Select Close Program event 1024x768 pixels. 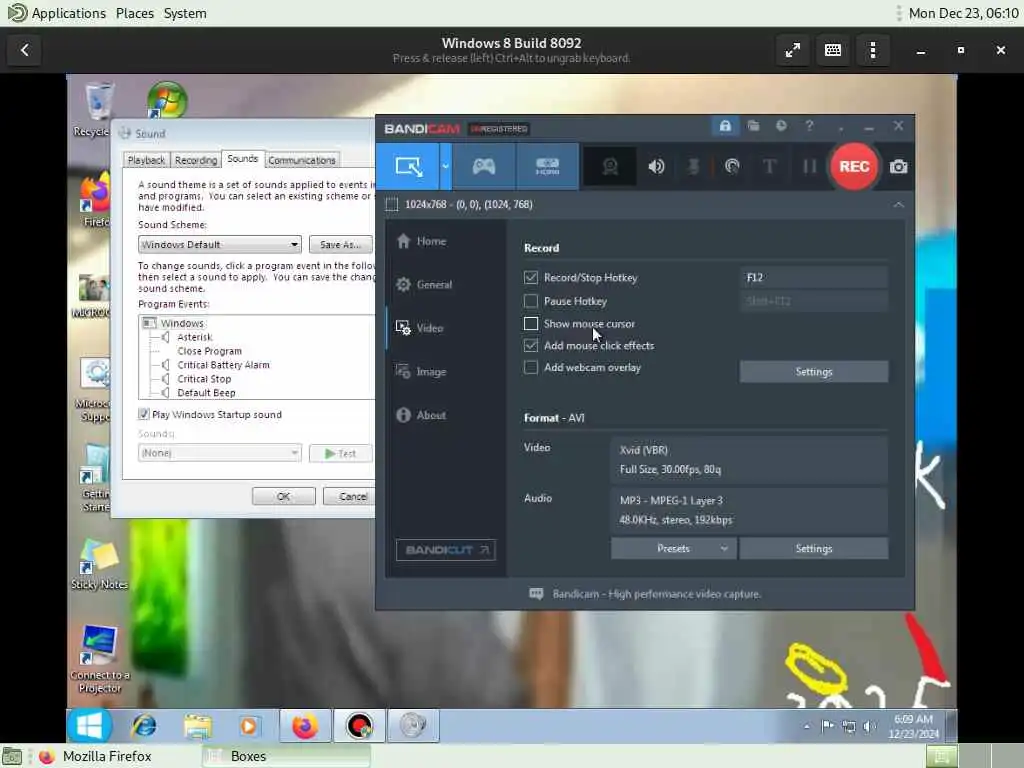(x=209, y=351)
